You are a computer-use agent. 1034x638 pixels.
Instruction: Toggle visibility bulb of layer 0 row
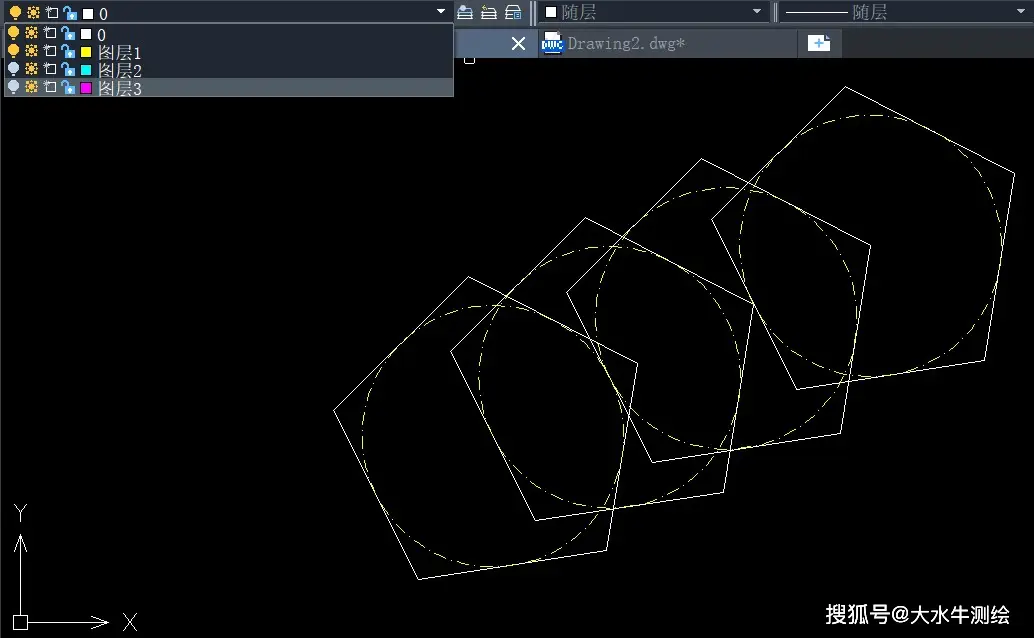(13, 33)
